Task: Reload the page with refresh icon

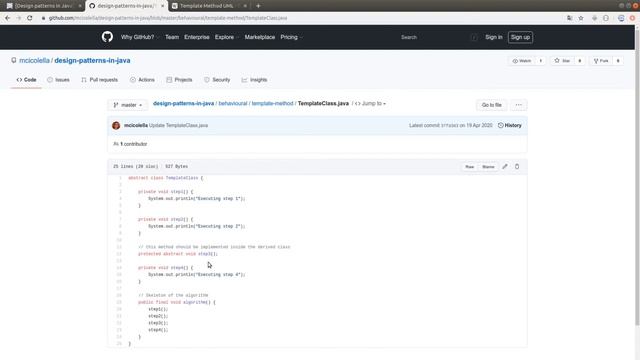Action: (x=30, y=18)
